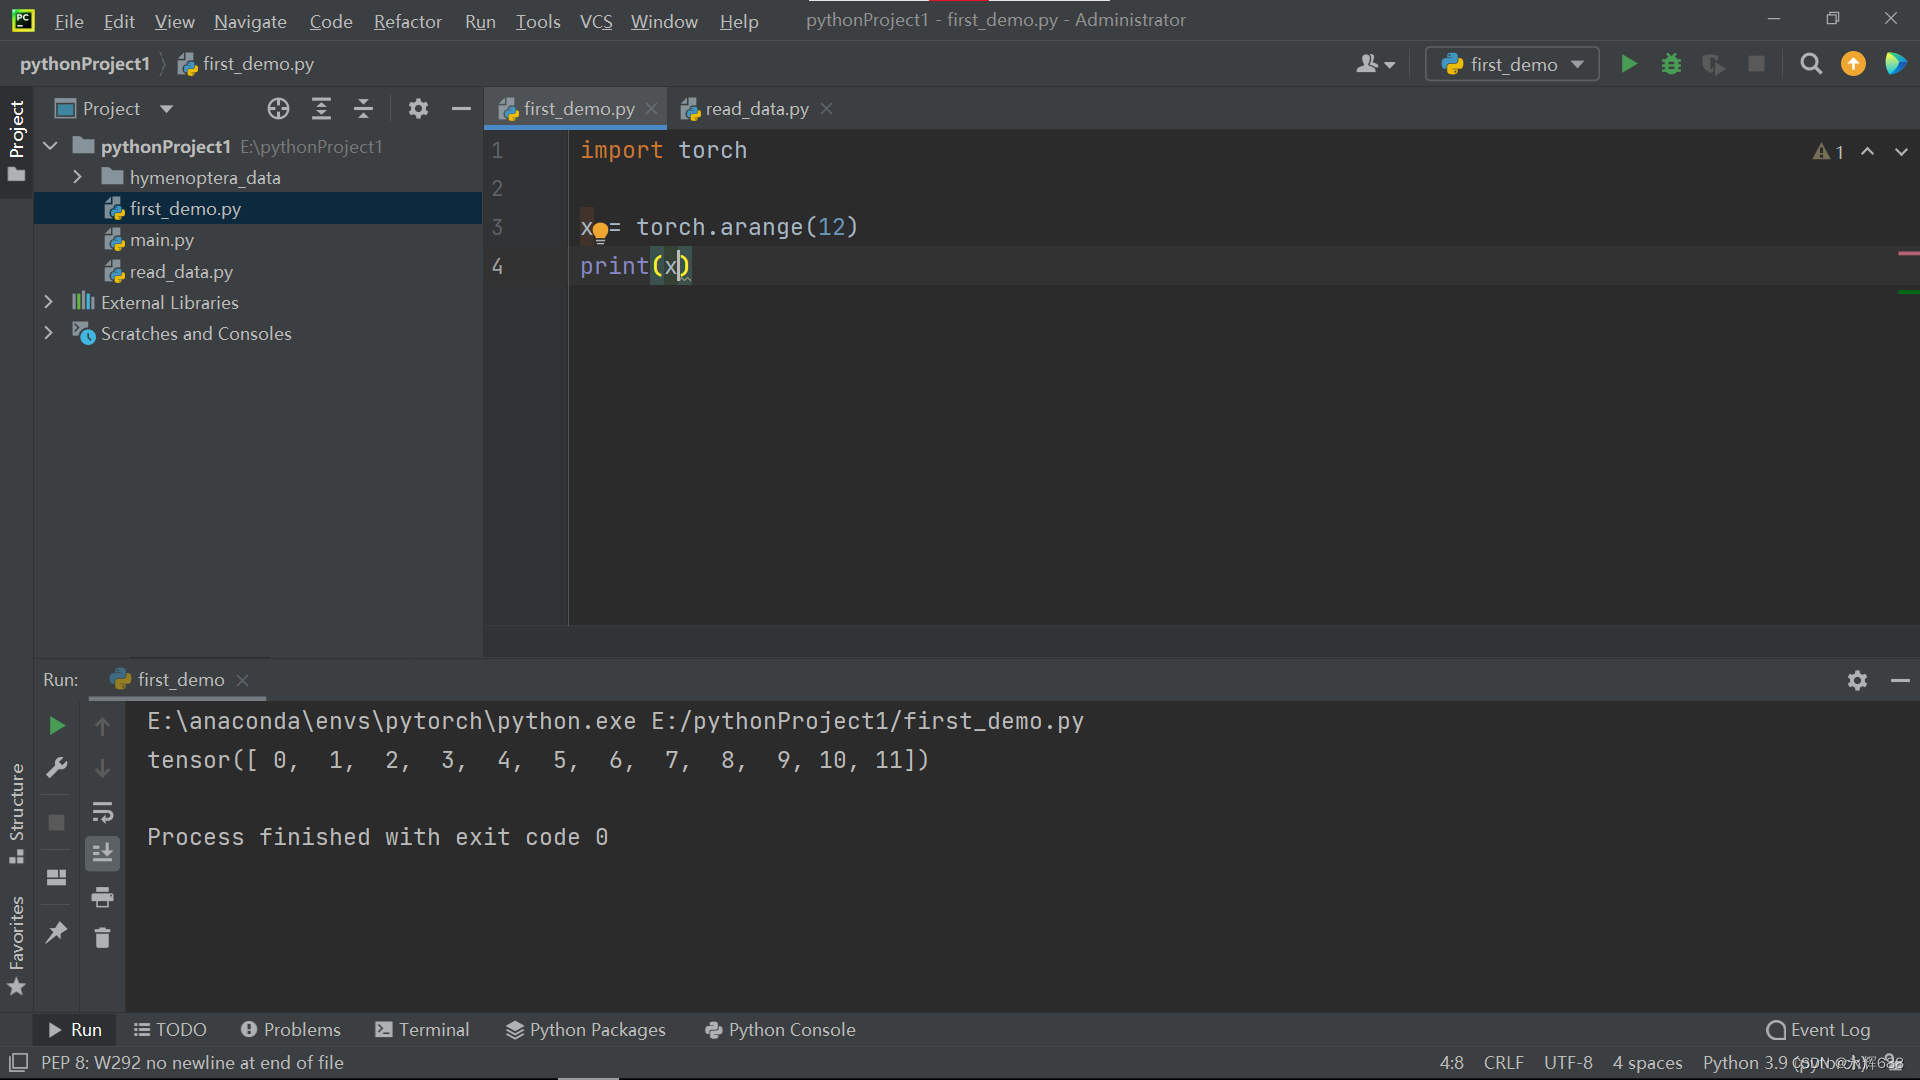
Task: Collapse all items in Project panel
Action: point(364,109)
